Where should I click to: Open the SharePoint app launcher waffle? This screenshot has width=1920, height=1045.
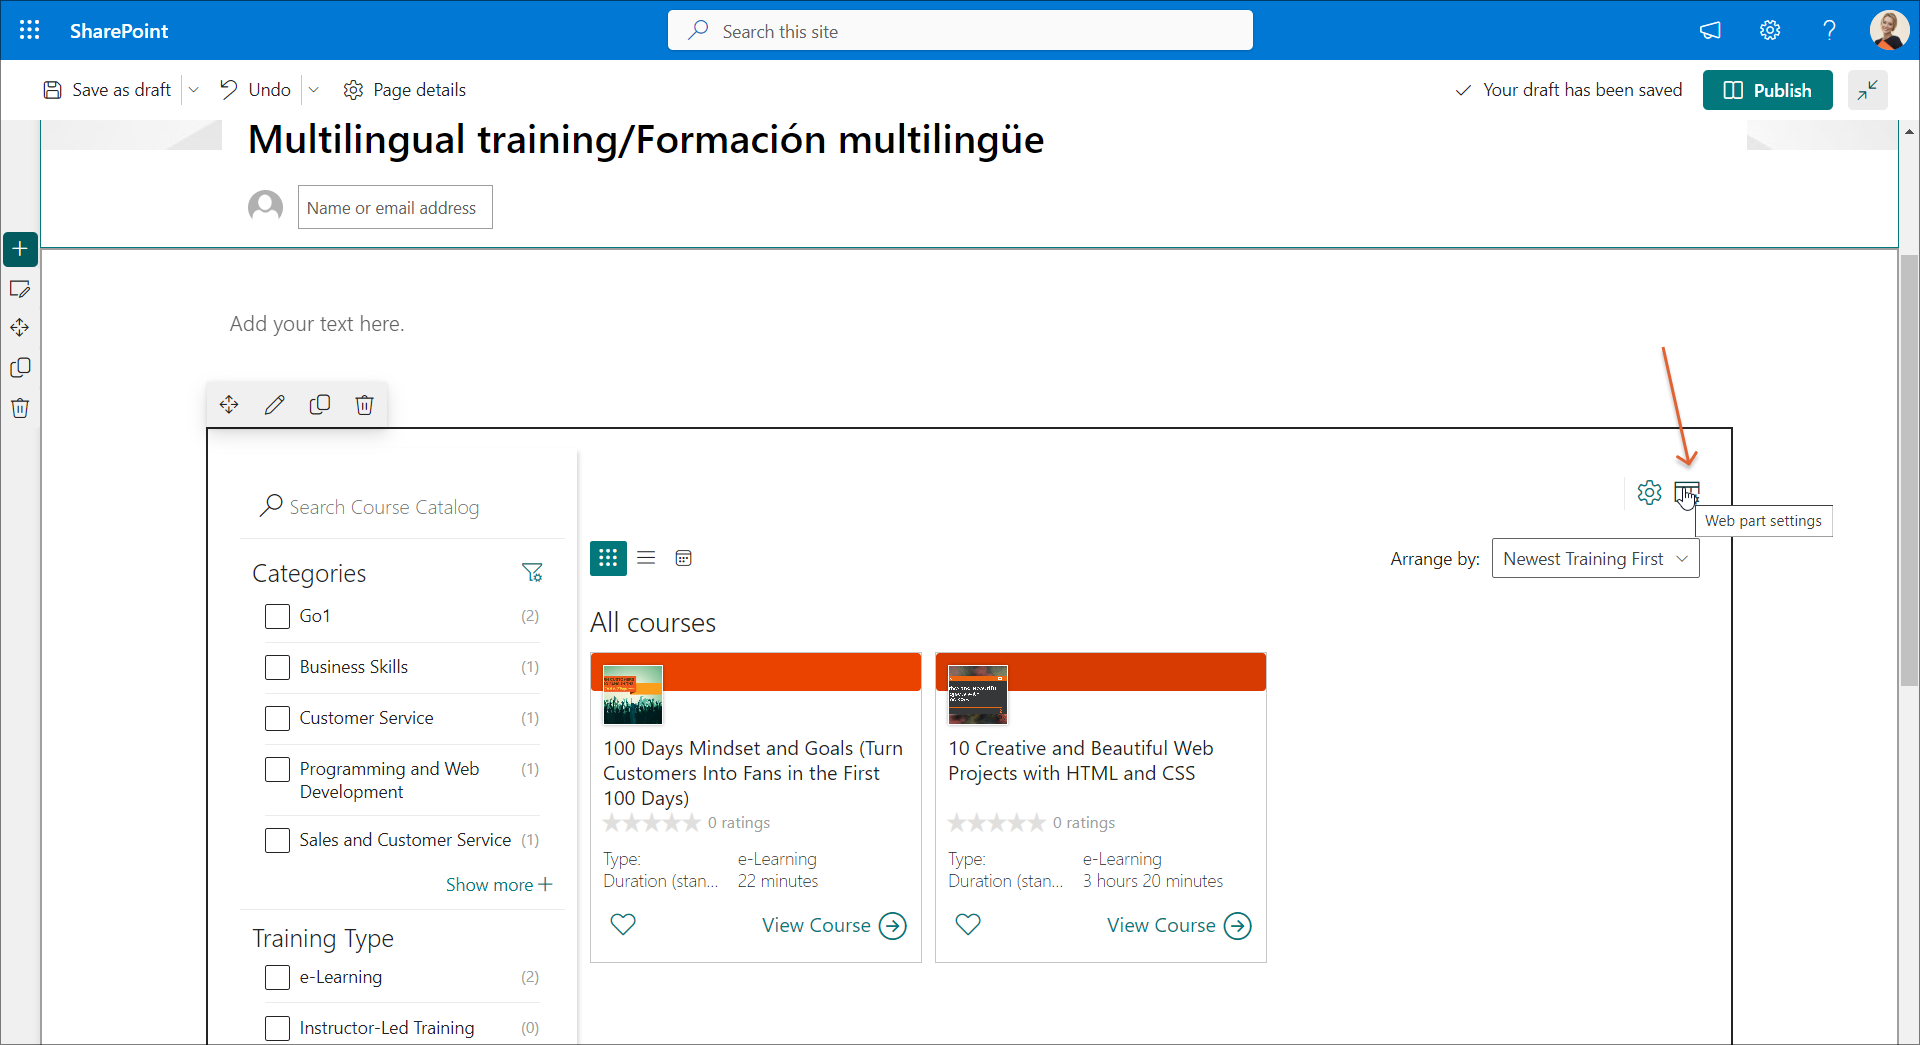point(30,30)
